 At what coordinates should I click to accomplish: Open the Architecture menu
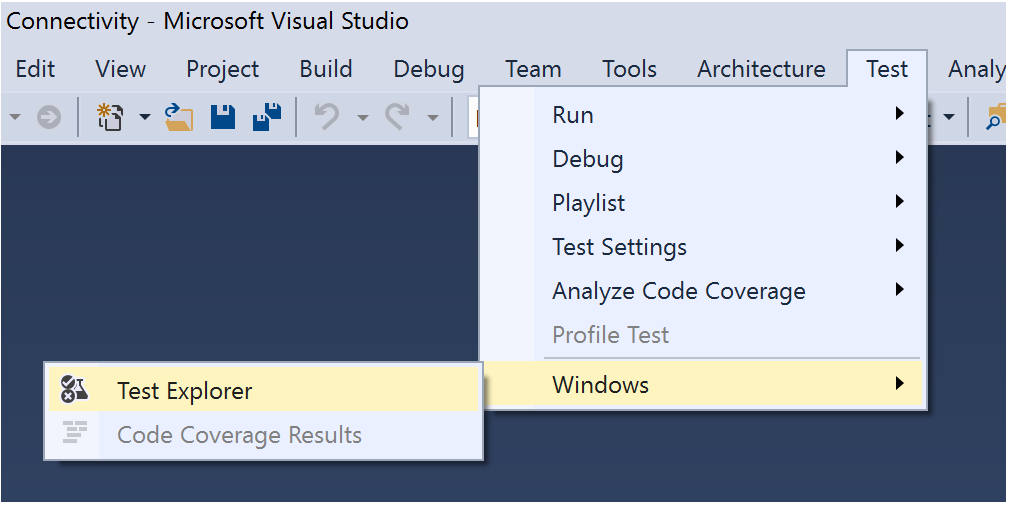pos(761,69)
